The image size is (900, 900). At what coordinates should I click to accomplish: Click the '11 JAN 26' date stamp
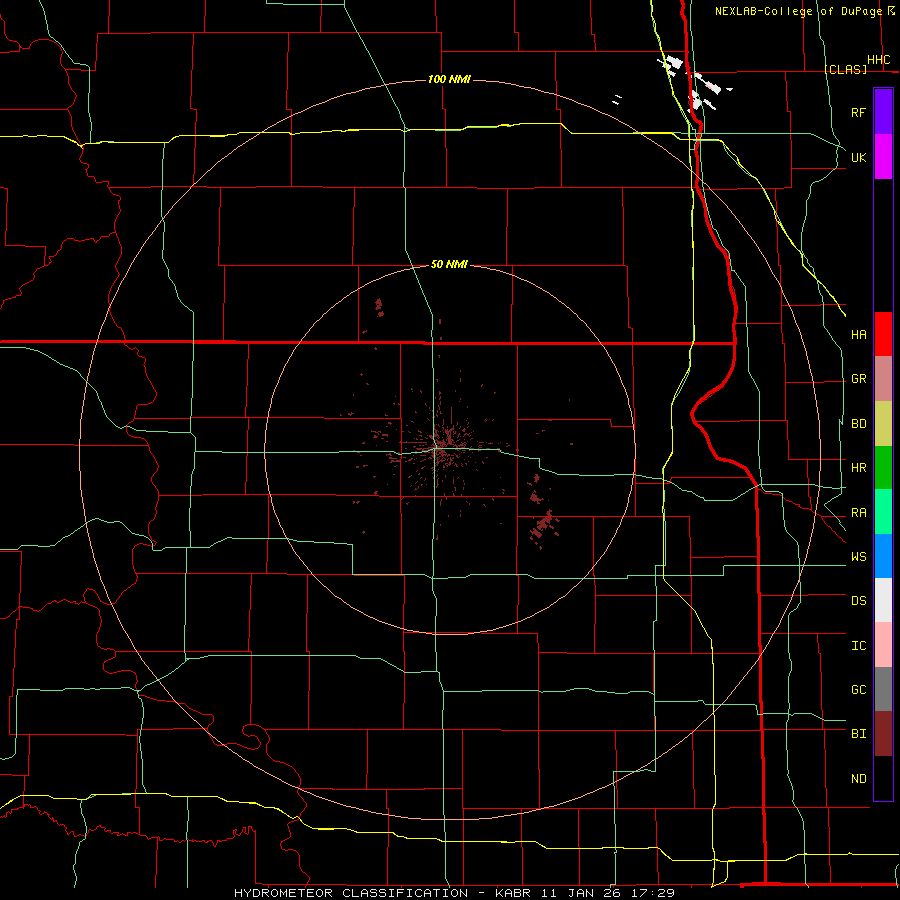pos(583,893)
